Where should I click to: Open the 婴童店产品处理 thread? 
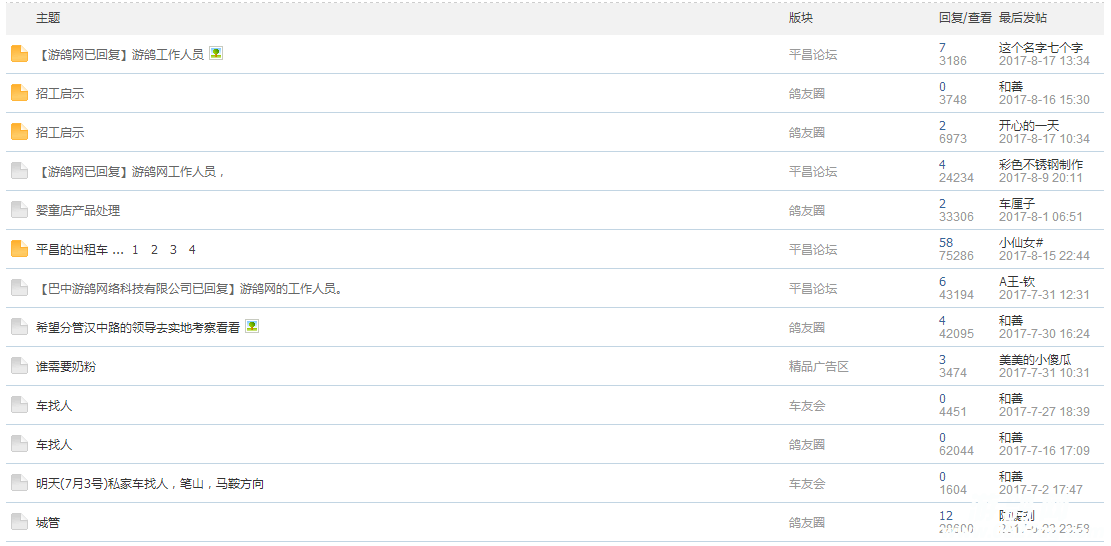78,211
